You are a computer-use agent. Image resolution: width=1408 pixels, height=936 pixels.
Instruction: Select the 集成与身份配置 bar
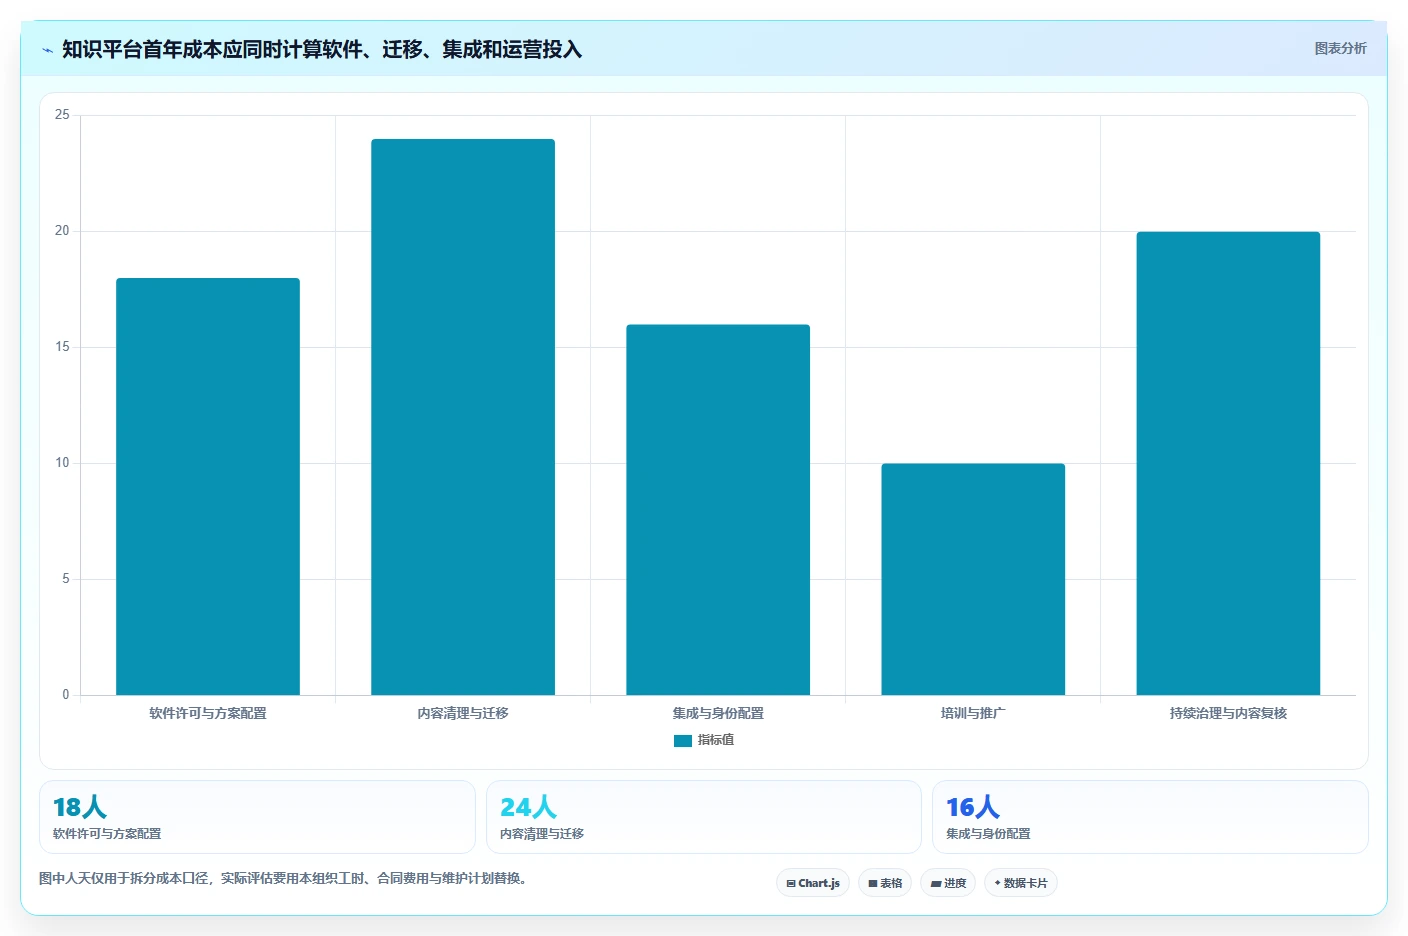click(718, 510)
